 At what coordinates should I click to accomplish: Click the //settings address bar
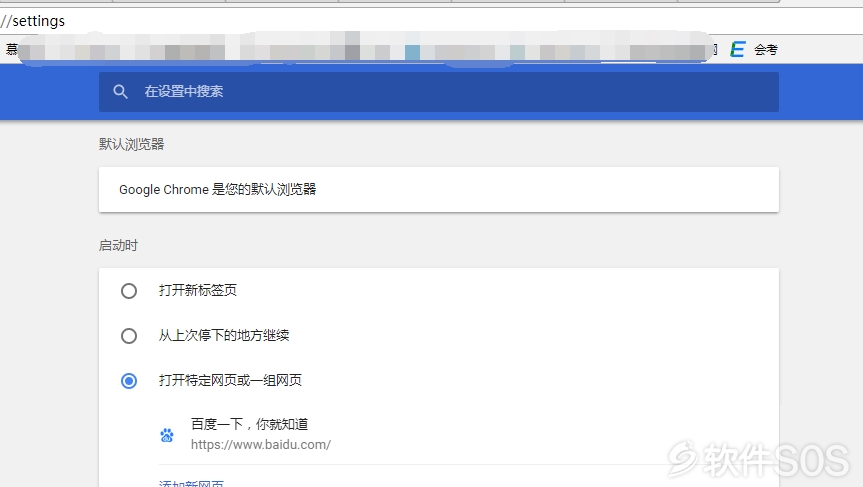pos(432,21)
